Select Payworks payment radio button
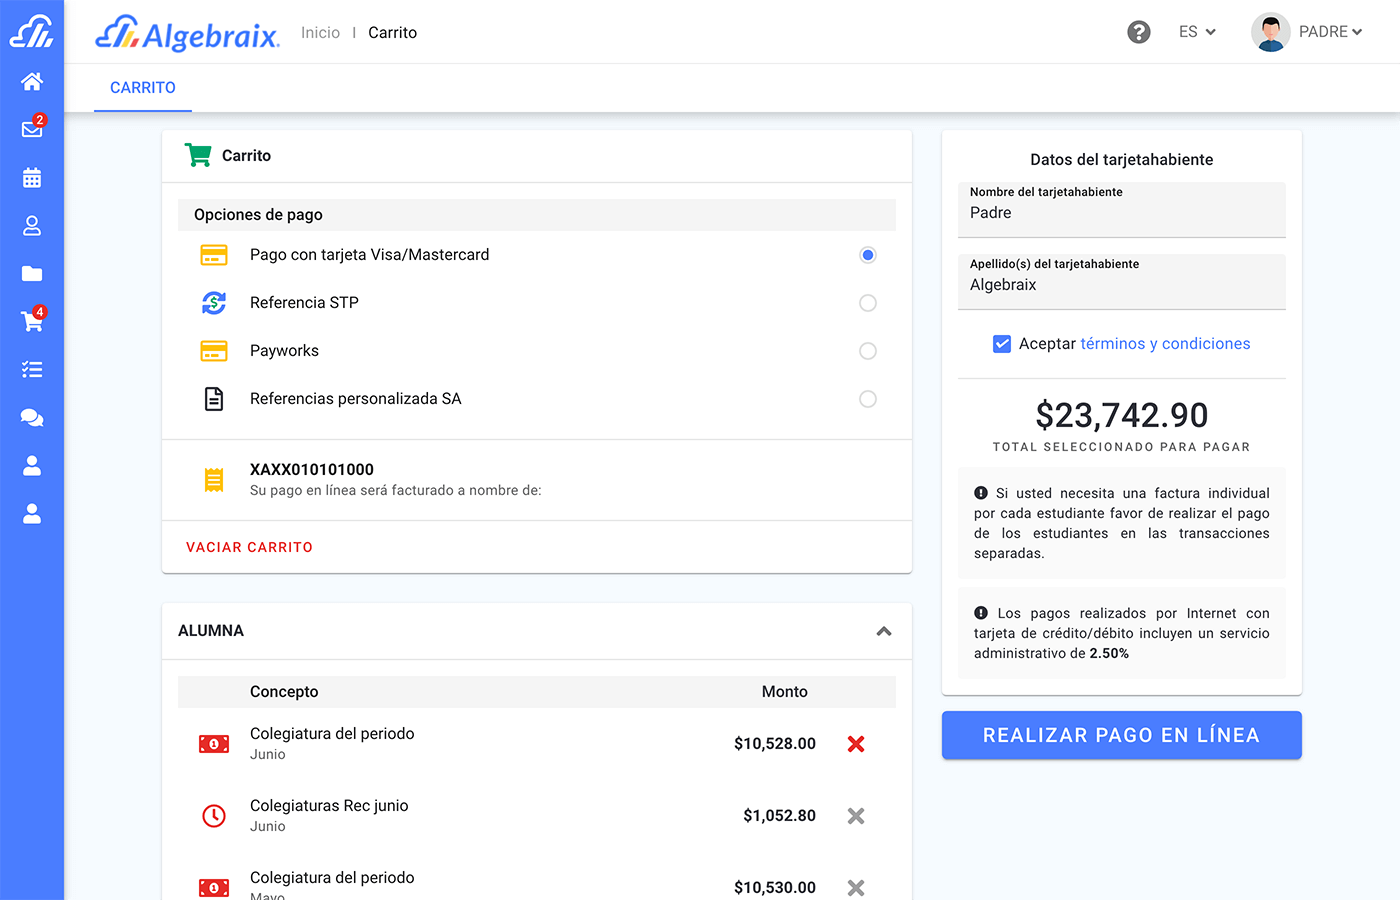 pyautogui.click(x=867, y=351)
